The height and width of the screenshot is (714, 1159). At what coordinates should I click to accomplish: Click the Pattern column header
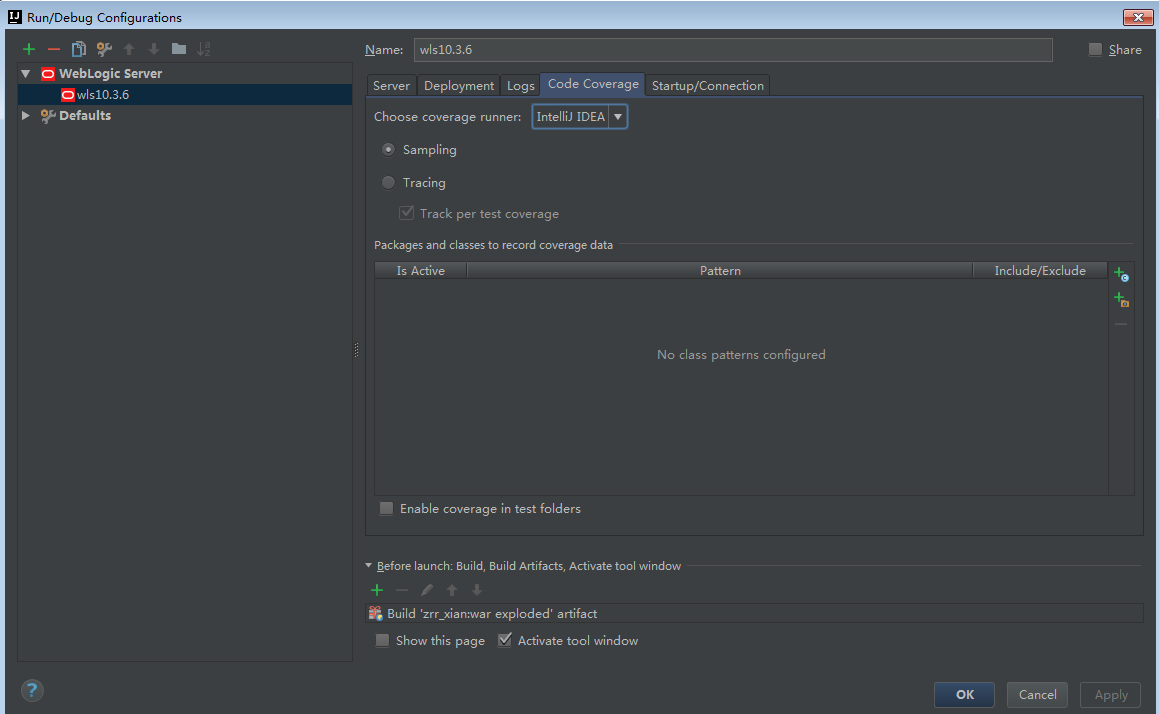click(x=720, y=271)
